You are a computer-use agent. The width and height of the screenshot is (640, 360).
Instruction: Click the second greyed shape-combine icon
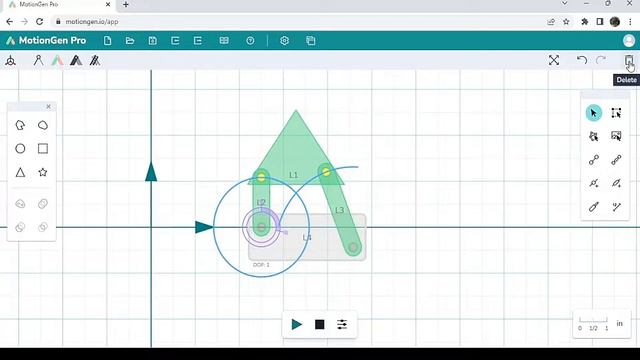tap(43, 204)
